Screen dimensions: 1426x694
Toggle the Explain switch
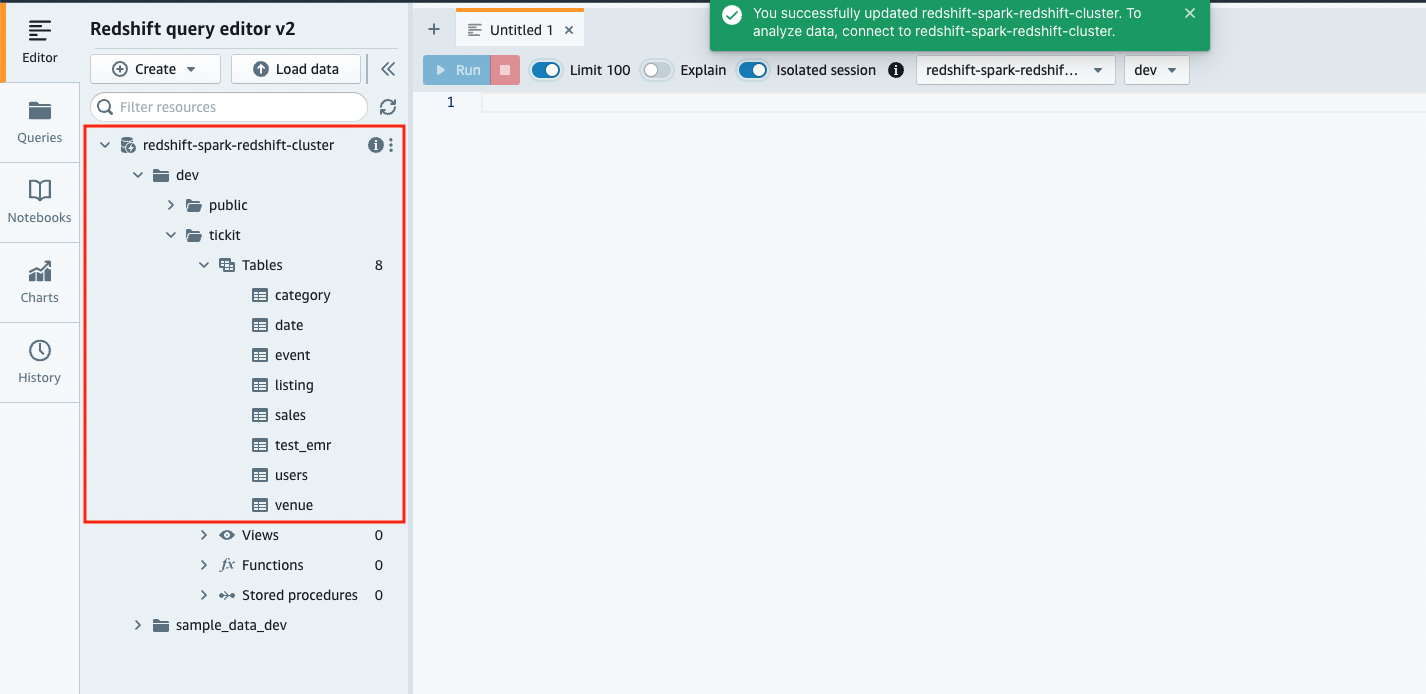[657, 70]
